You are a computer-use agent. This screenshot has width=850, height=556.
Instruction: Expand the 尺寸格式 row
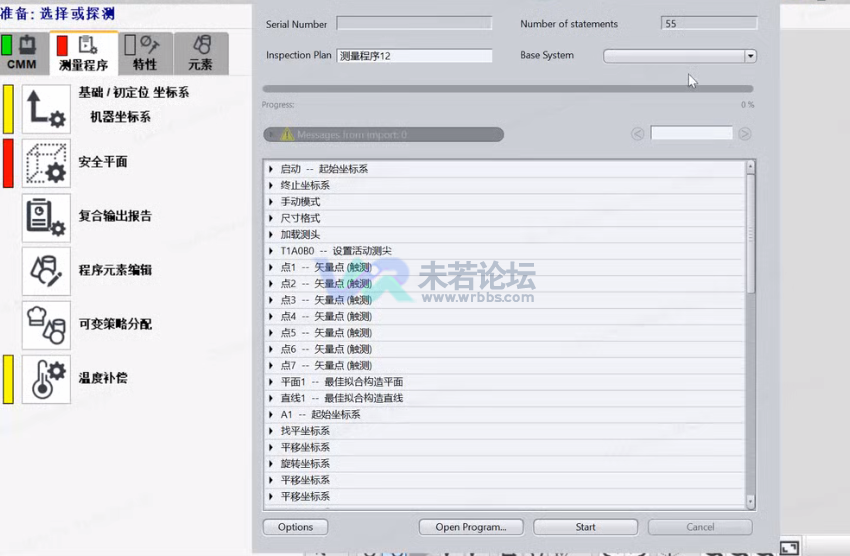coord(271,218)
